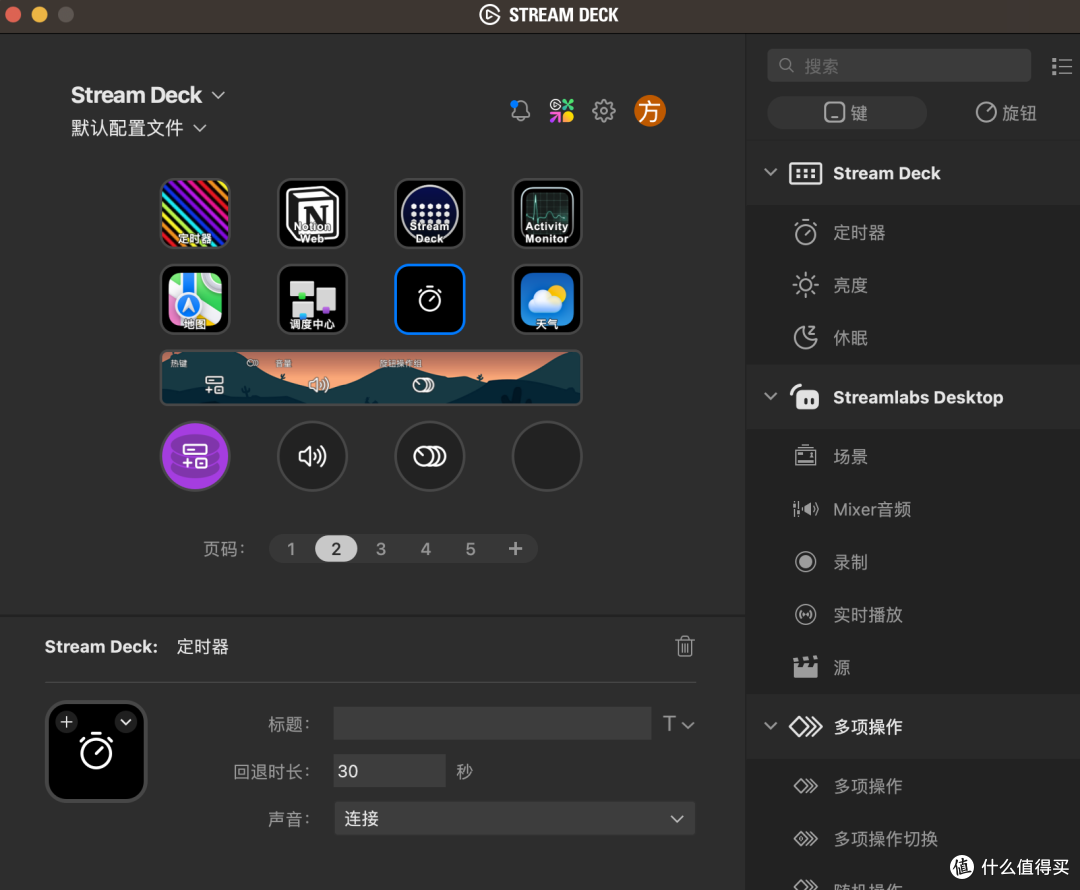1080x890 pixels.
Task: Collapse the 多项操作 section
Action: click(770, 727)
